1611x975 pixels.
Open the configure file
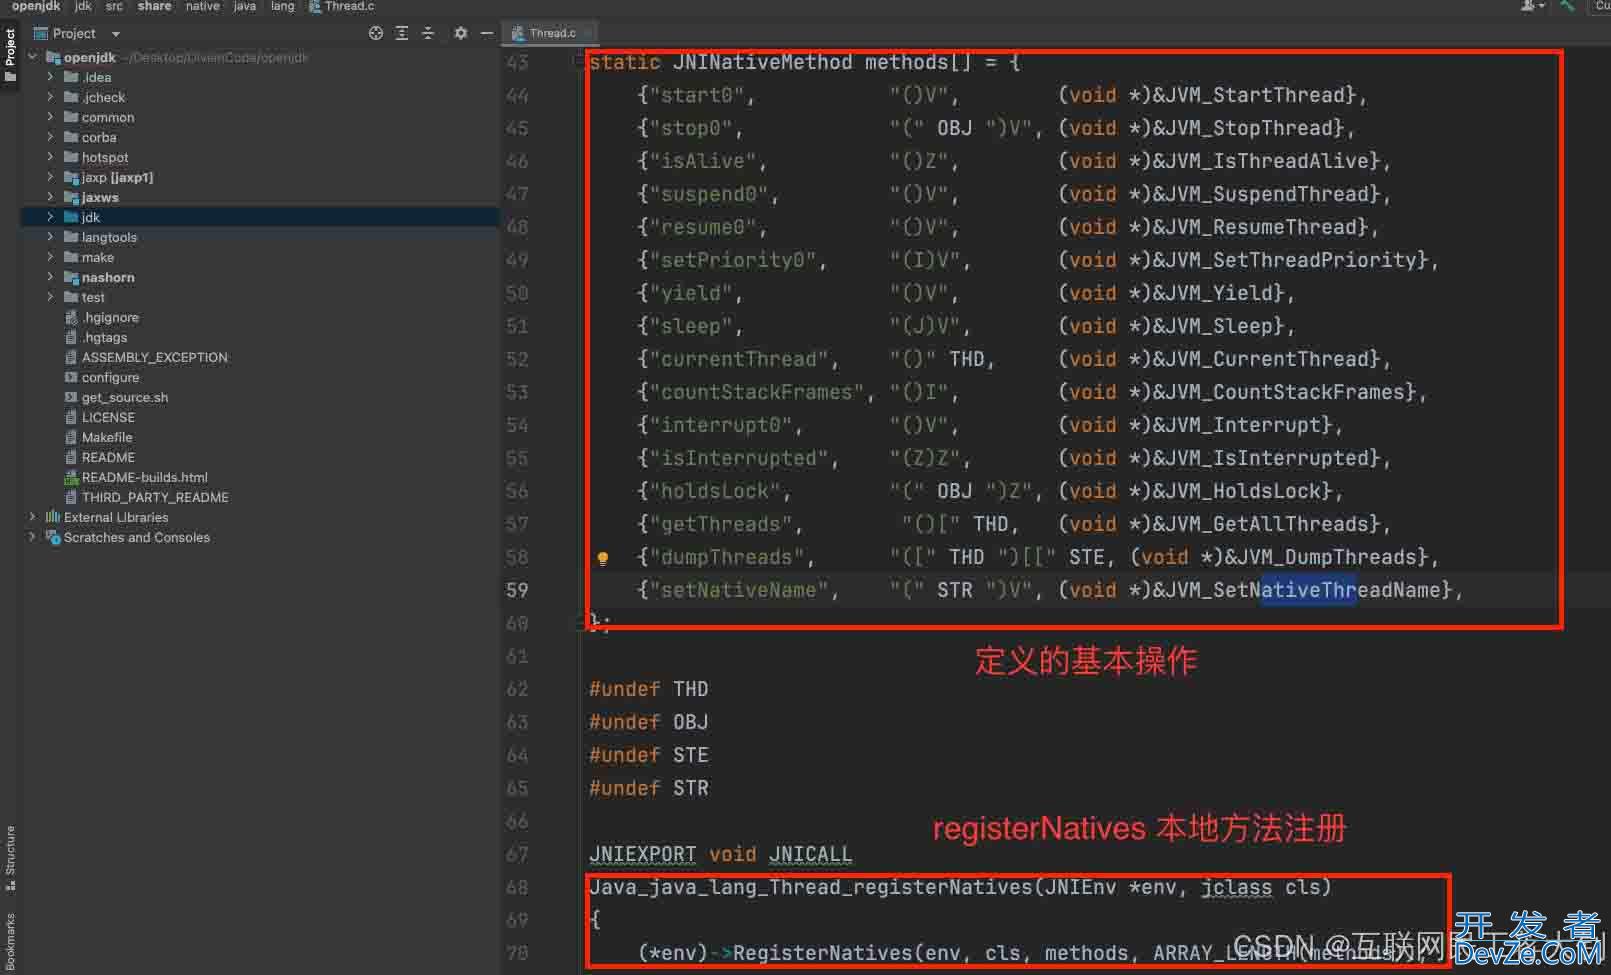(x=110, y=377)
